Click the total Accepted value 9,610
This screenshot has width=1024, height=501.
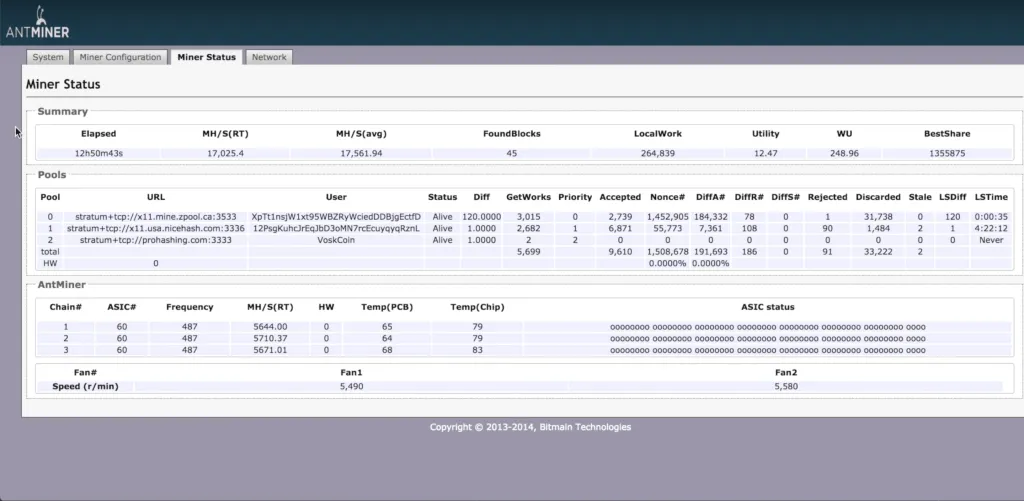pyautogui.click(x=620, y=252)
